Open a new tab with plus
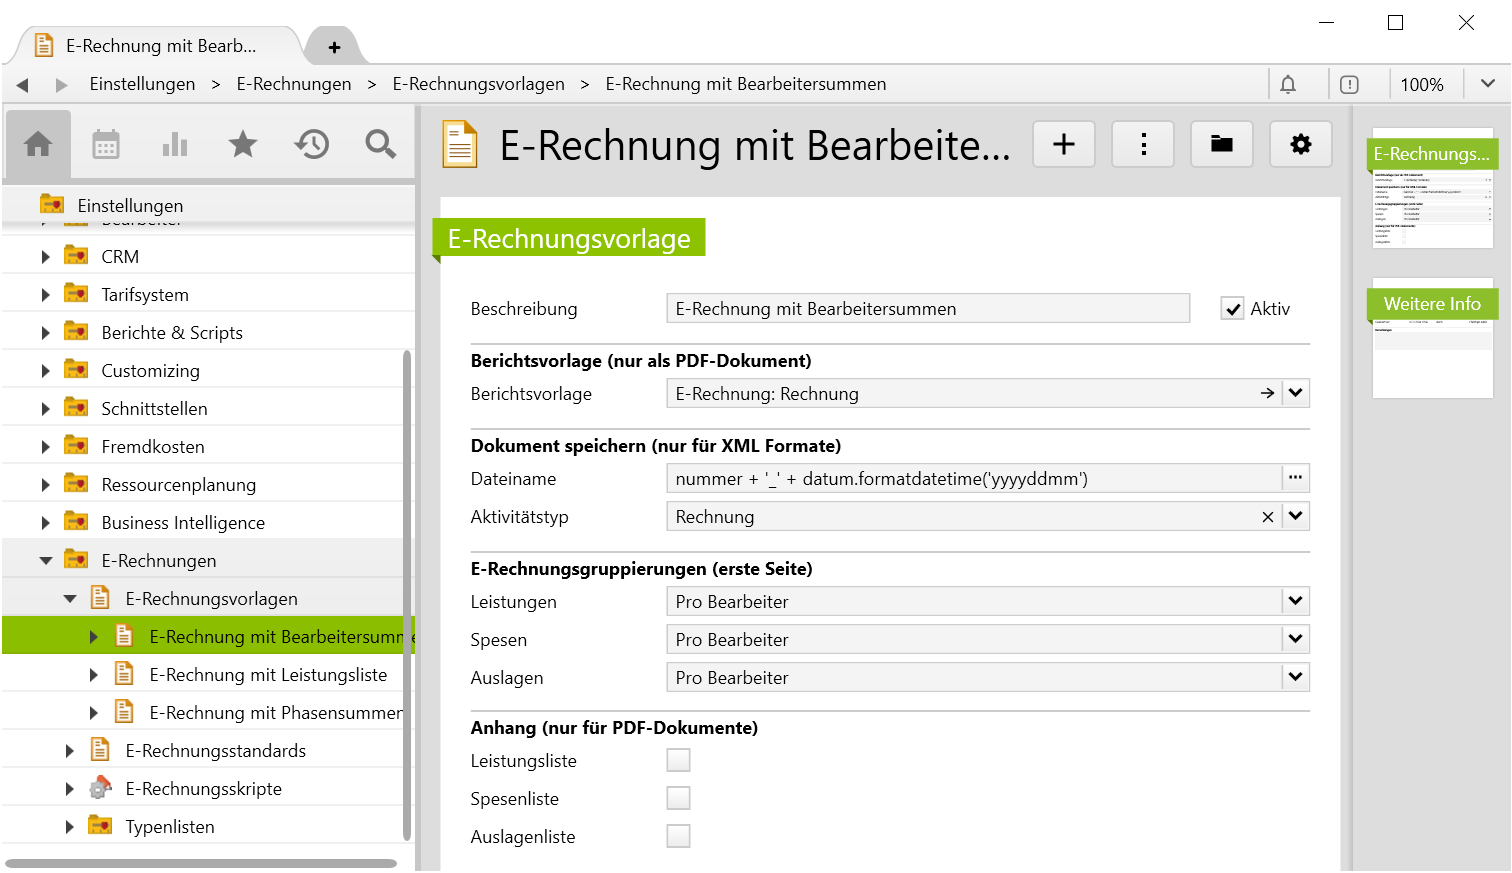 click(x=334, y=47)
